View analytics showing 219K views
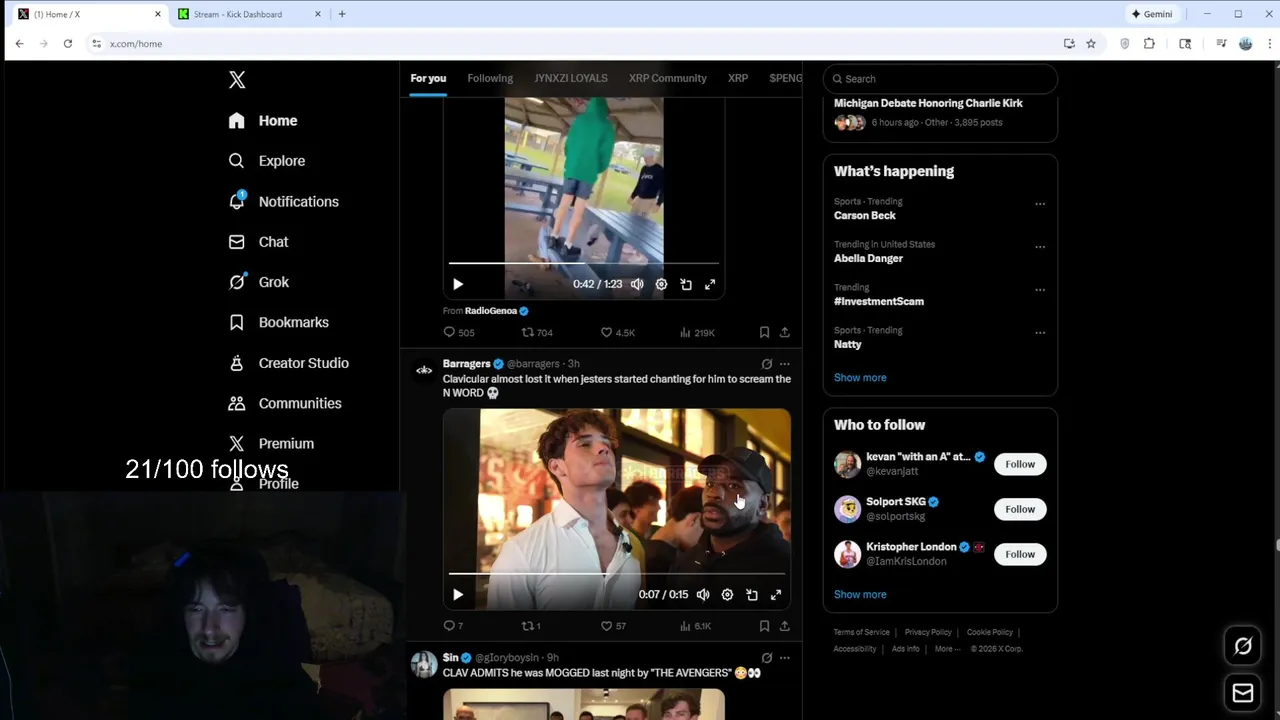 pos(696,332)
